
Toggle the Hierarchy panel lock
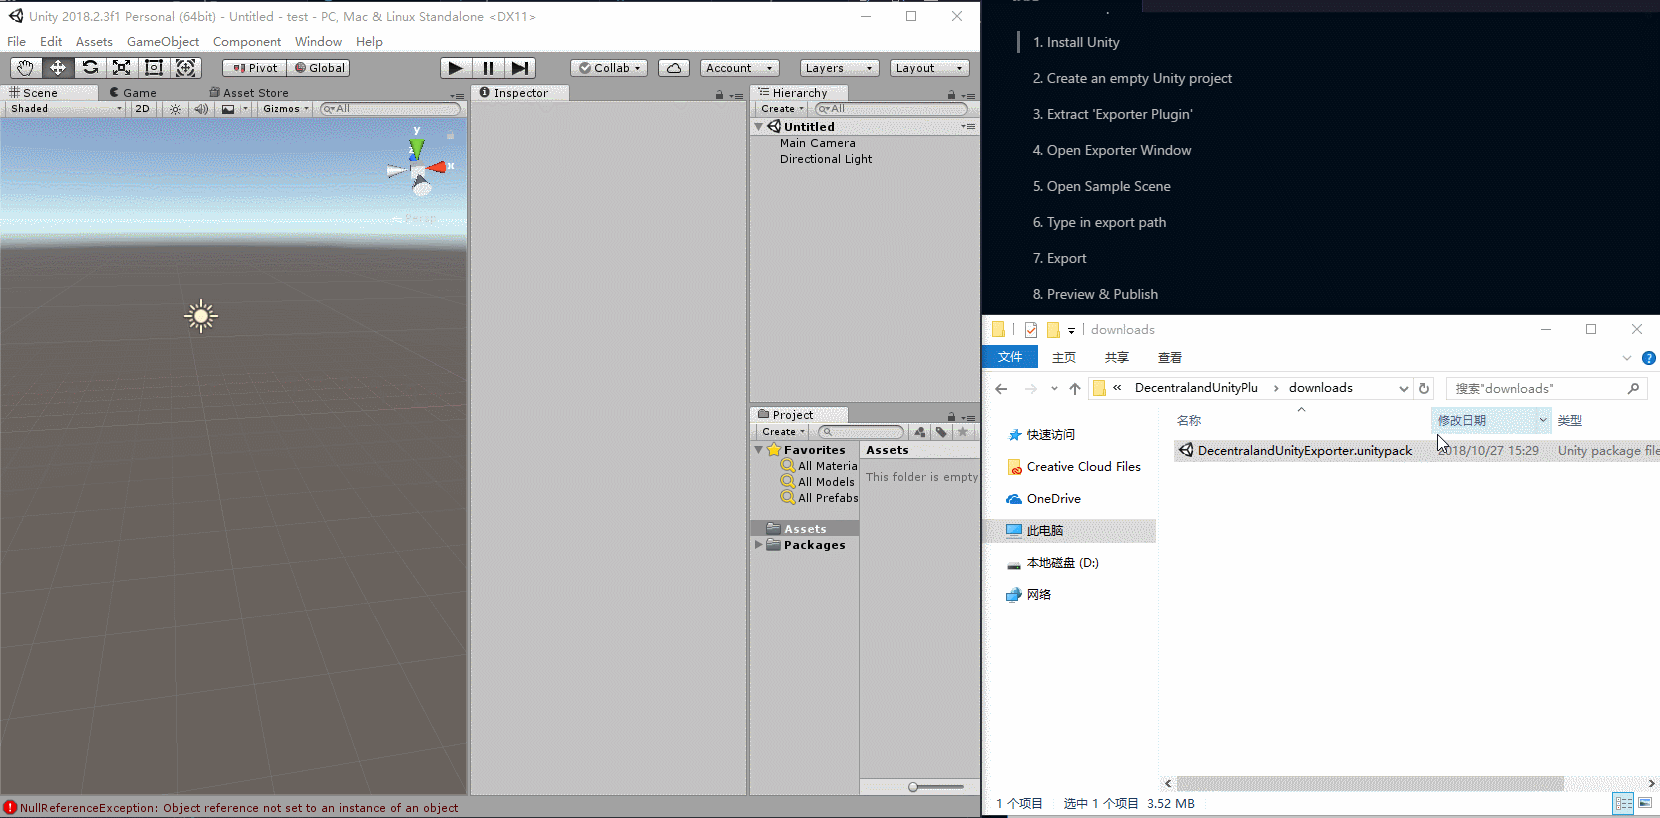[x=951, y=95]
